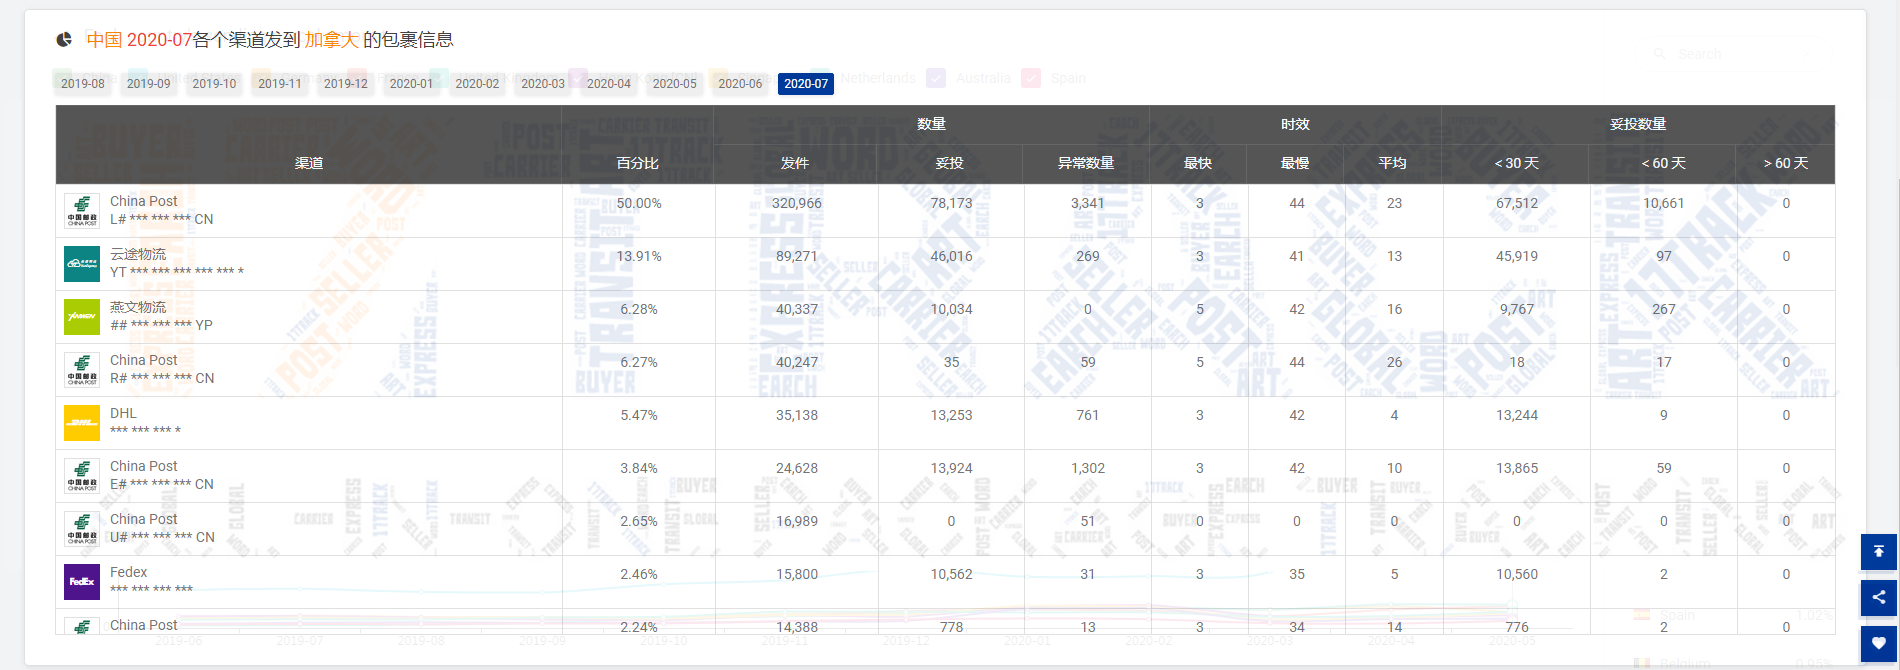1900x670 pixels.
Task: Click the 发件 column header
Action: pyautogui.click(x=795, y=163)
